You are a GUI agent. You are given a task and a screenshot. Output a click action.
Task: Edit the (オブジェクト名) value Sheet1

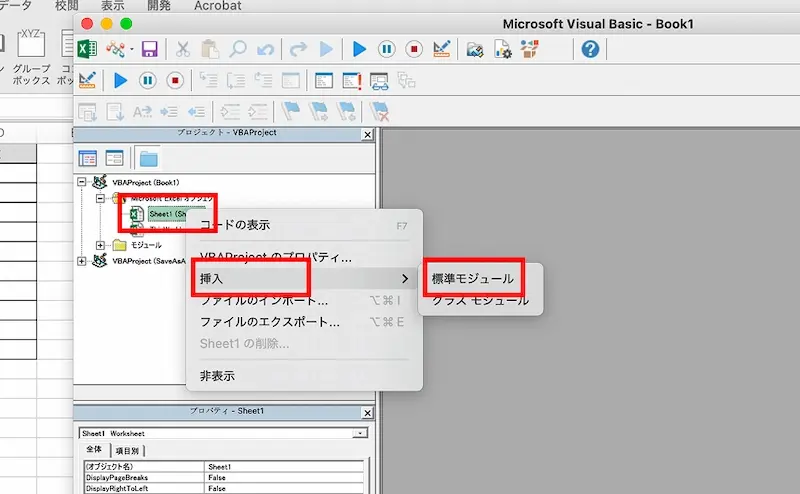click(285, 466)
